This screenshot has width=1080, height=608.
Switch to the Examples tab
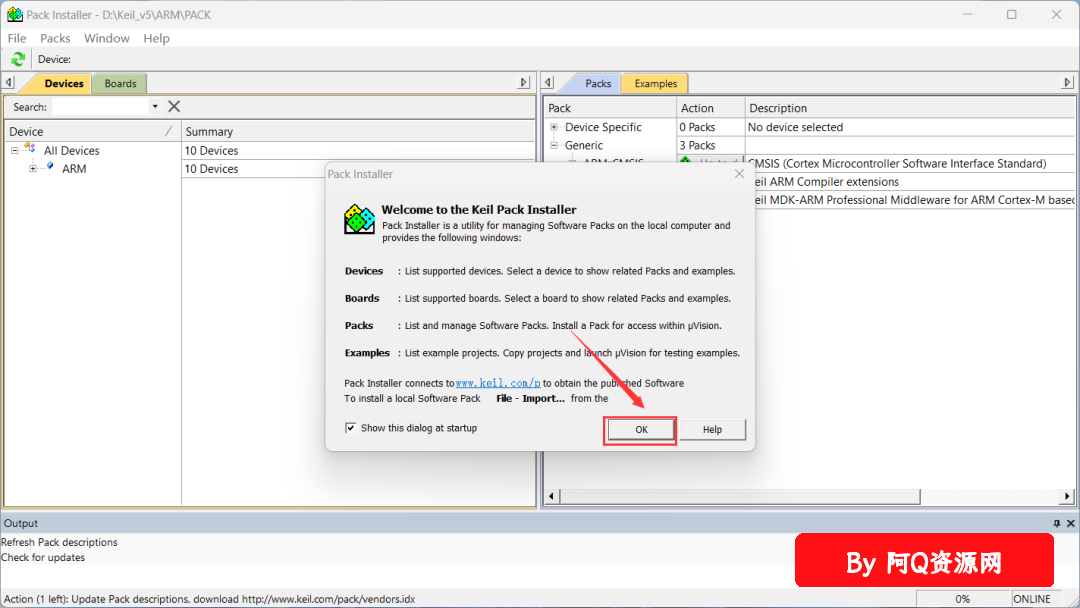(x=656, y=83)
